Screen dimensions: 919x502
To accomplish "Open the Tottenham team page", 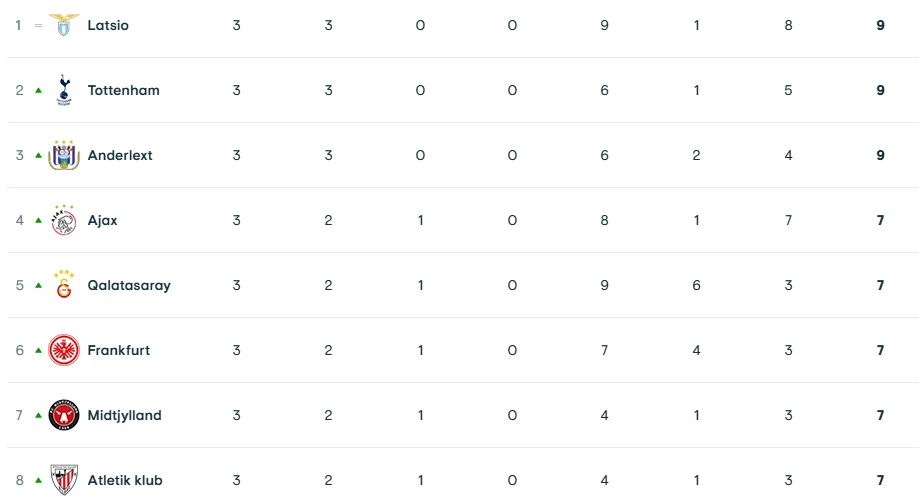I will (124, 90).
